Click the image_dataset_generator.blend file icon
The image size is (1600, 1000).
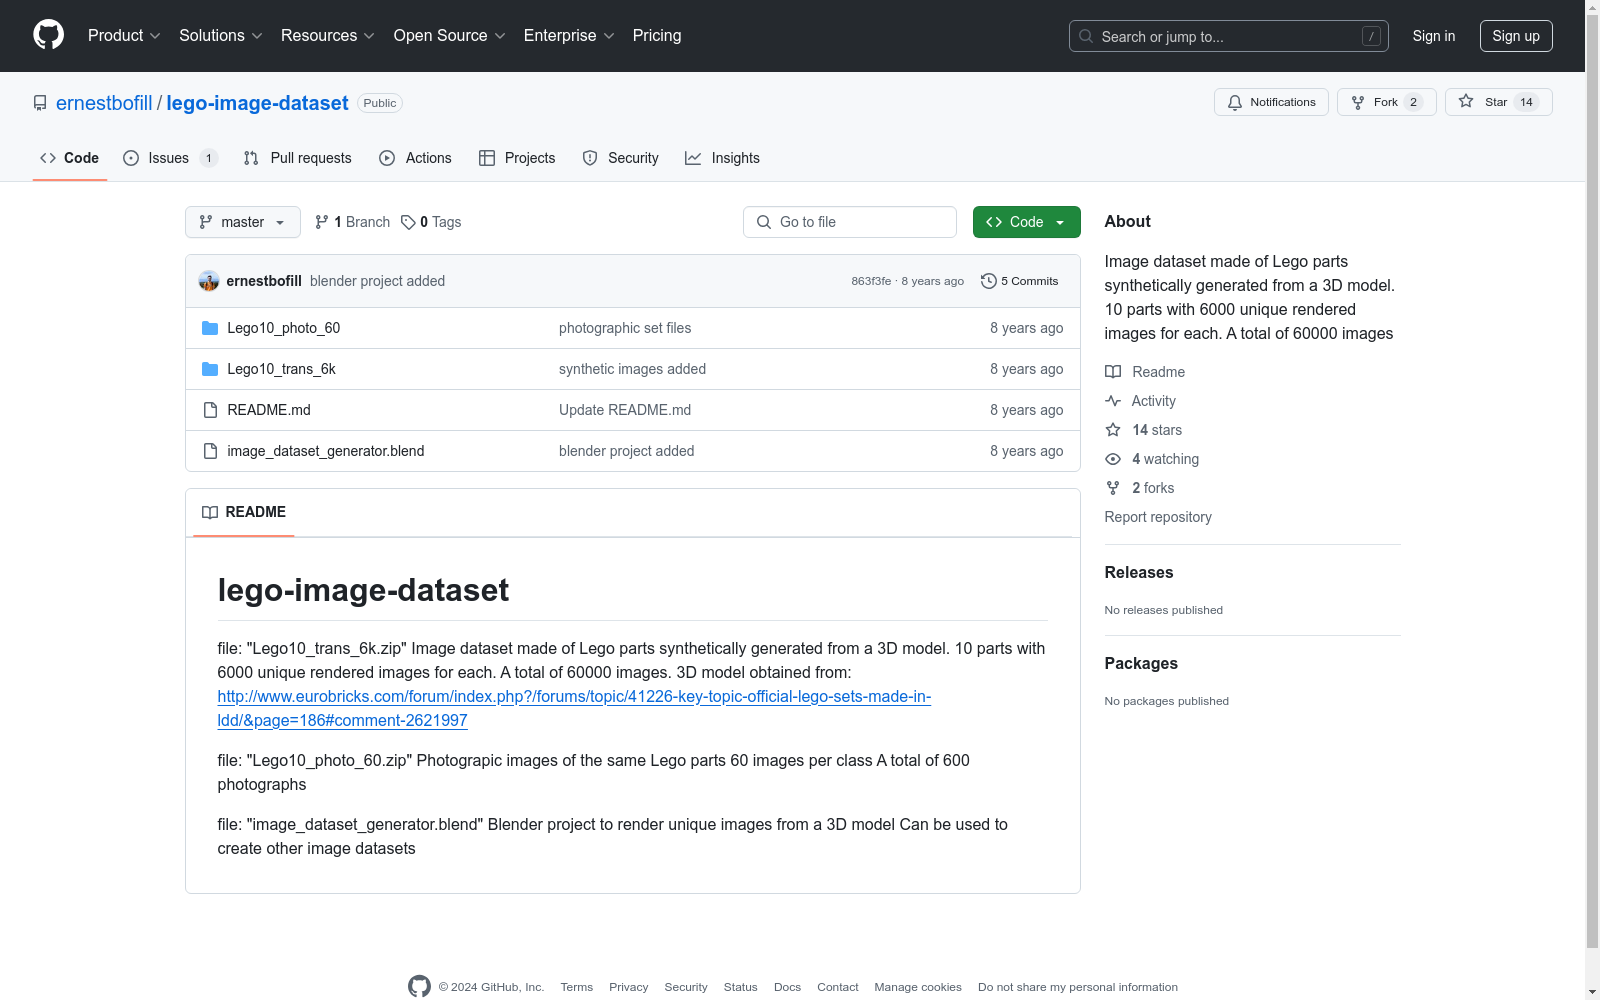click(210, 451)
